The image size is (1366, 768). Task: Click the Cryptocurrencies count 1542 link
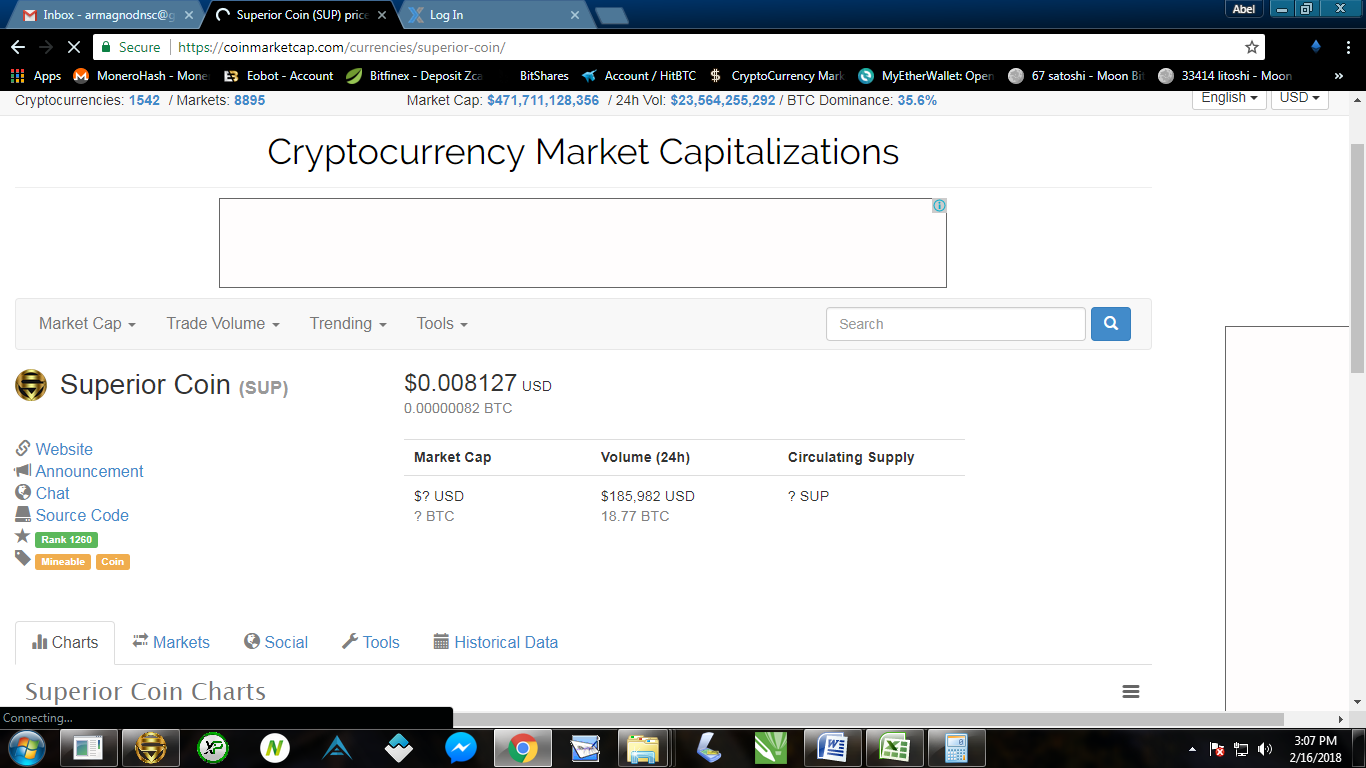pyautogui.click(x=144, y=100)
